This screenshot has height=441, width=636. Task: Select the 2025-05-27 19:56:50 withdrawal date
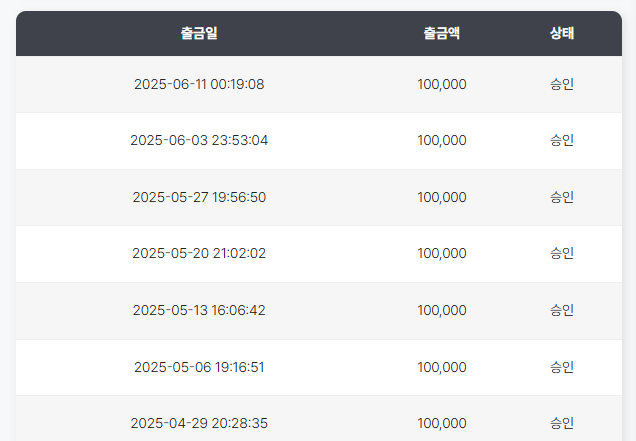click(x=199, y=197)
